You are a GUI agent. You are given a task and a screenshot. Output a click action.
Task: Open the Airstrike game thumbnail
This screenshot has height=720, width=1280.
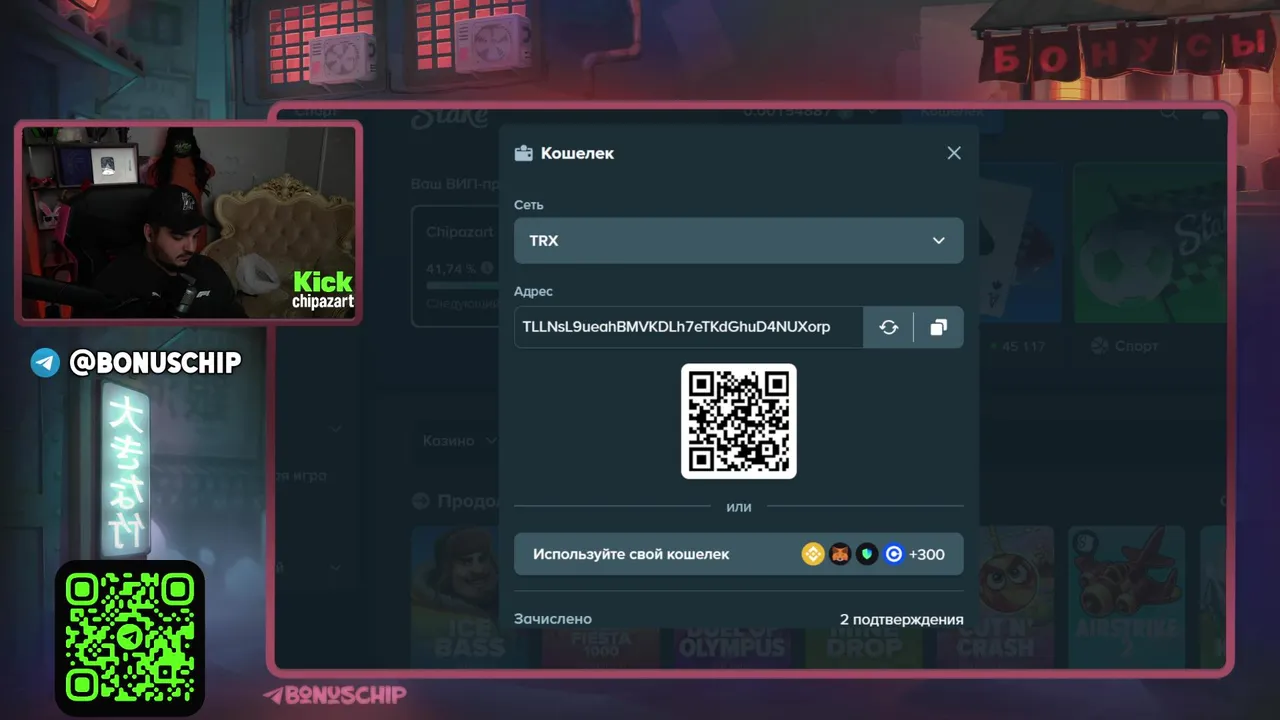1127,598
